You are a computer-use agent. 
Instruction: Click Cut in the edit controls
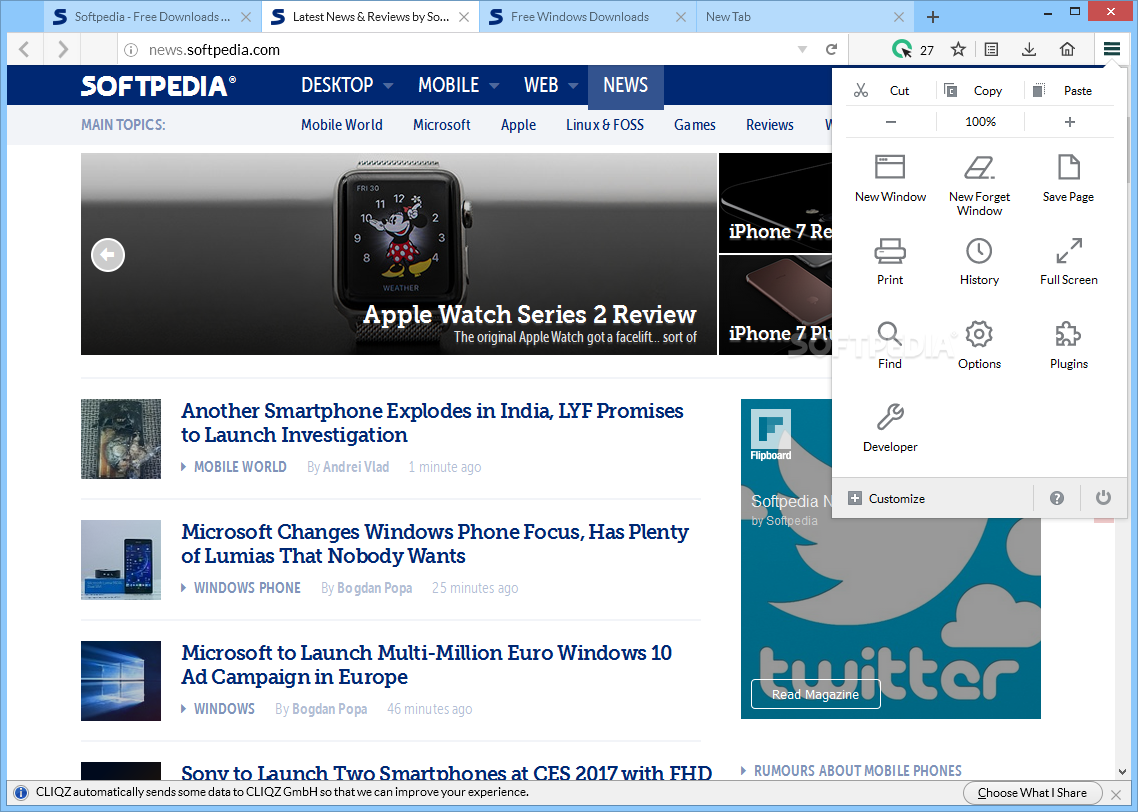coord(890,90)
